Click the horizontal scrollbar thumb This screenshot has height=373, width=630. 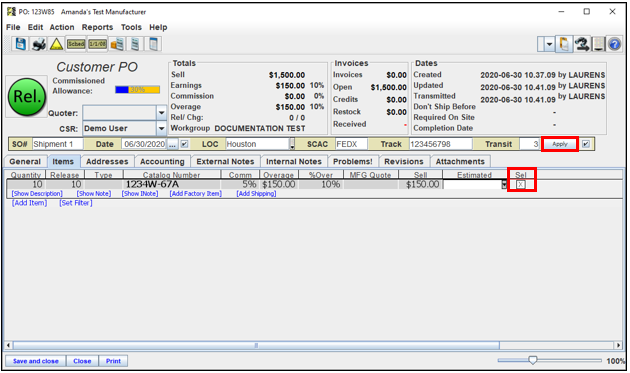click(256, 345)
